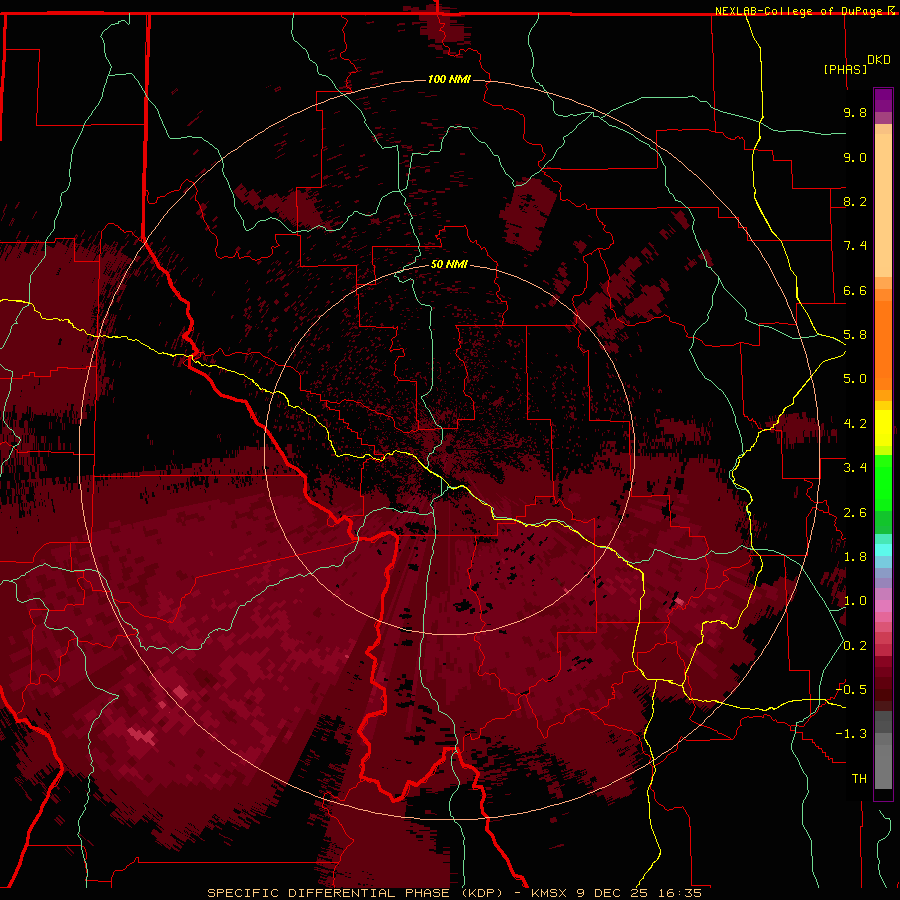Viewport: 900px width, 900px height.
Task: Click the 5.8 legend value
Action: (855, 335)
